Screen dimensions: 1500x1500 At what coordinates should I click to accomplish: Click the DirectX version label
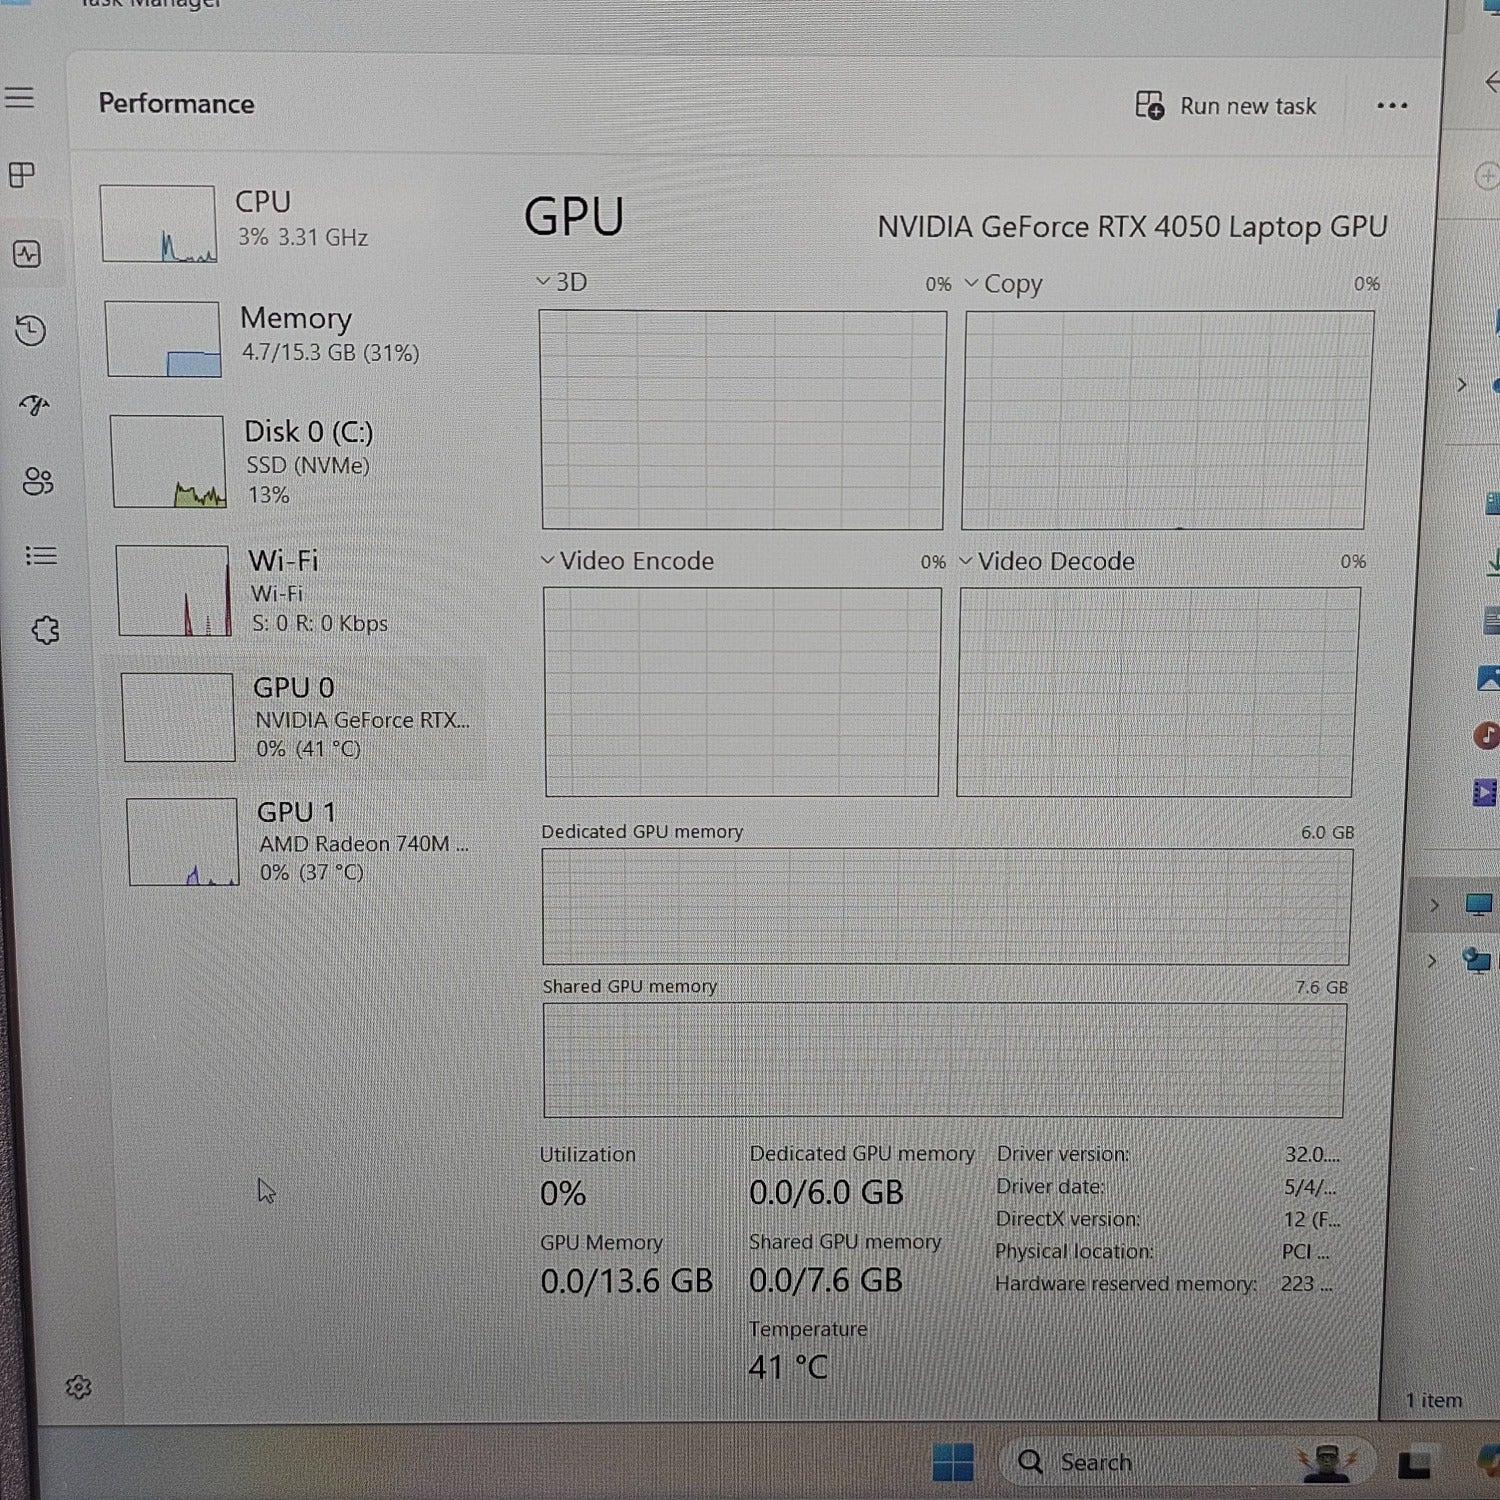coord(1068,1219)
